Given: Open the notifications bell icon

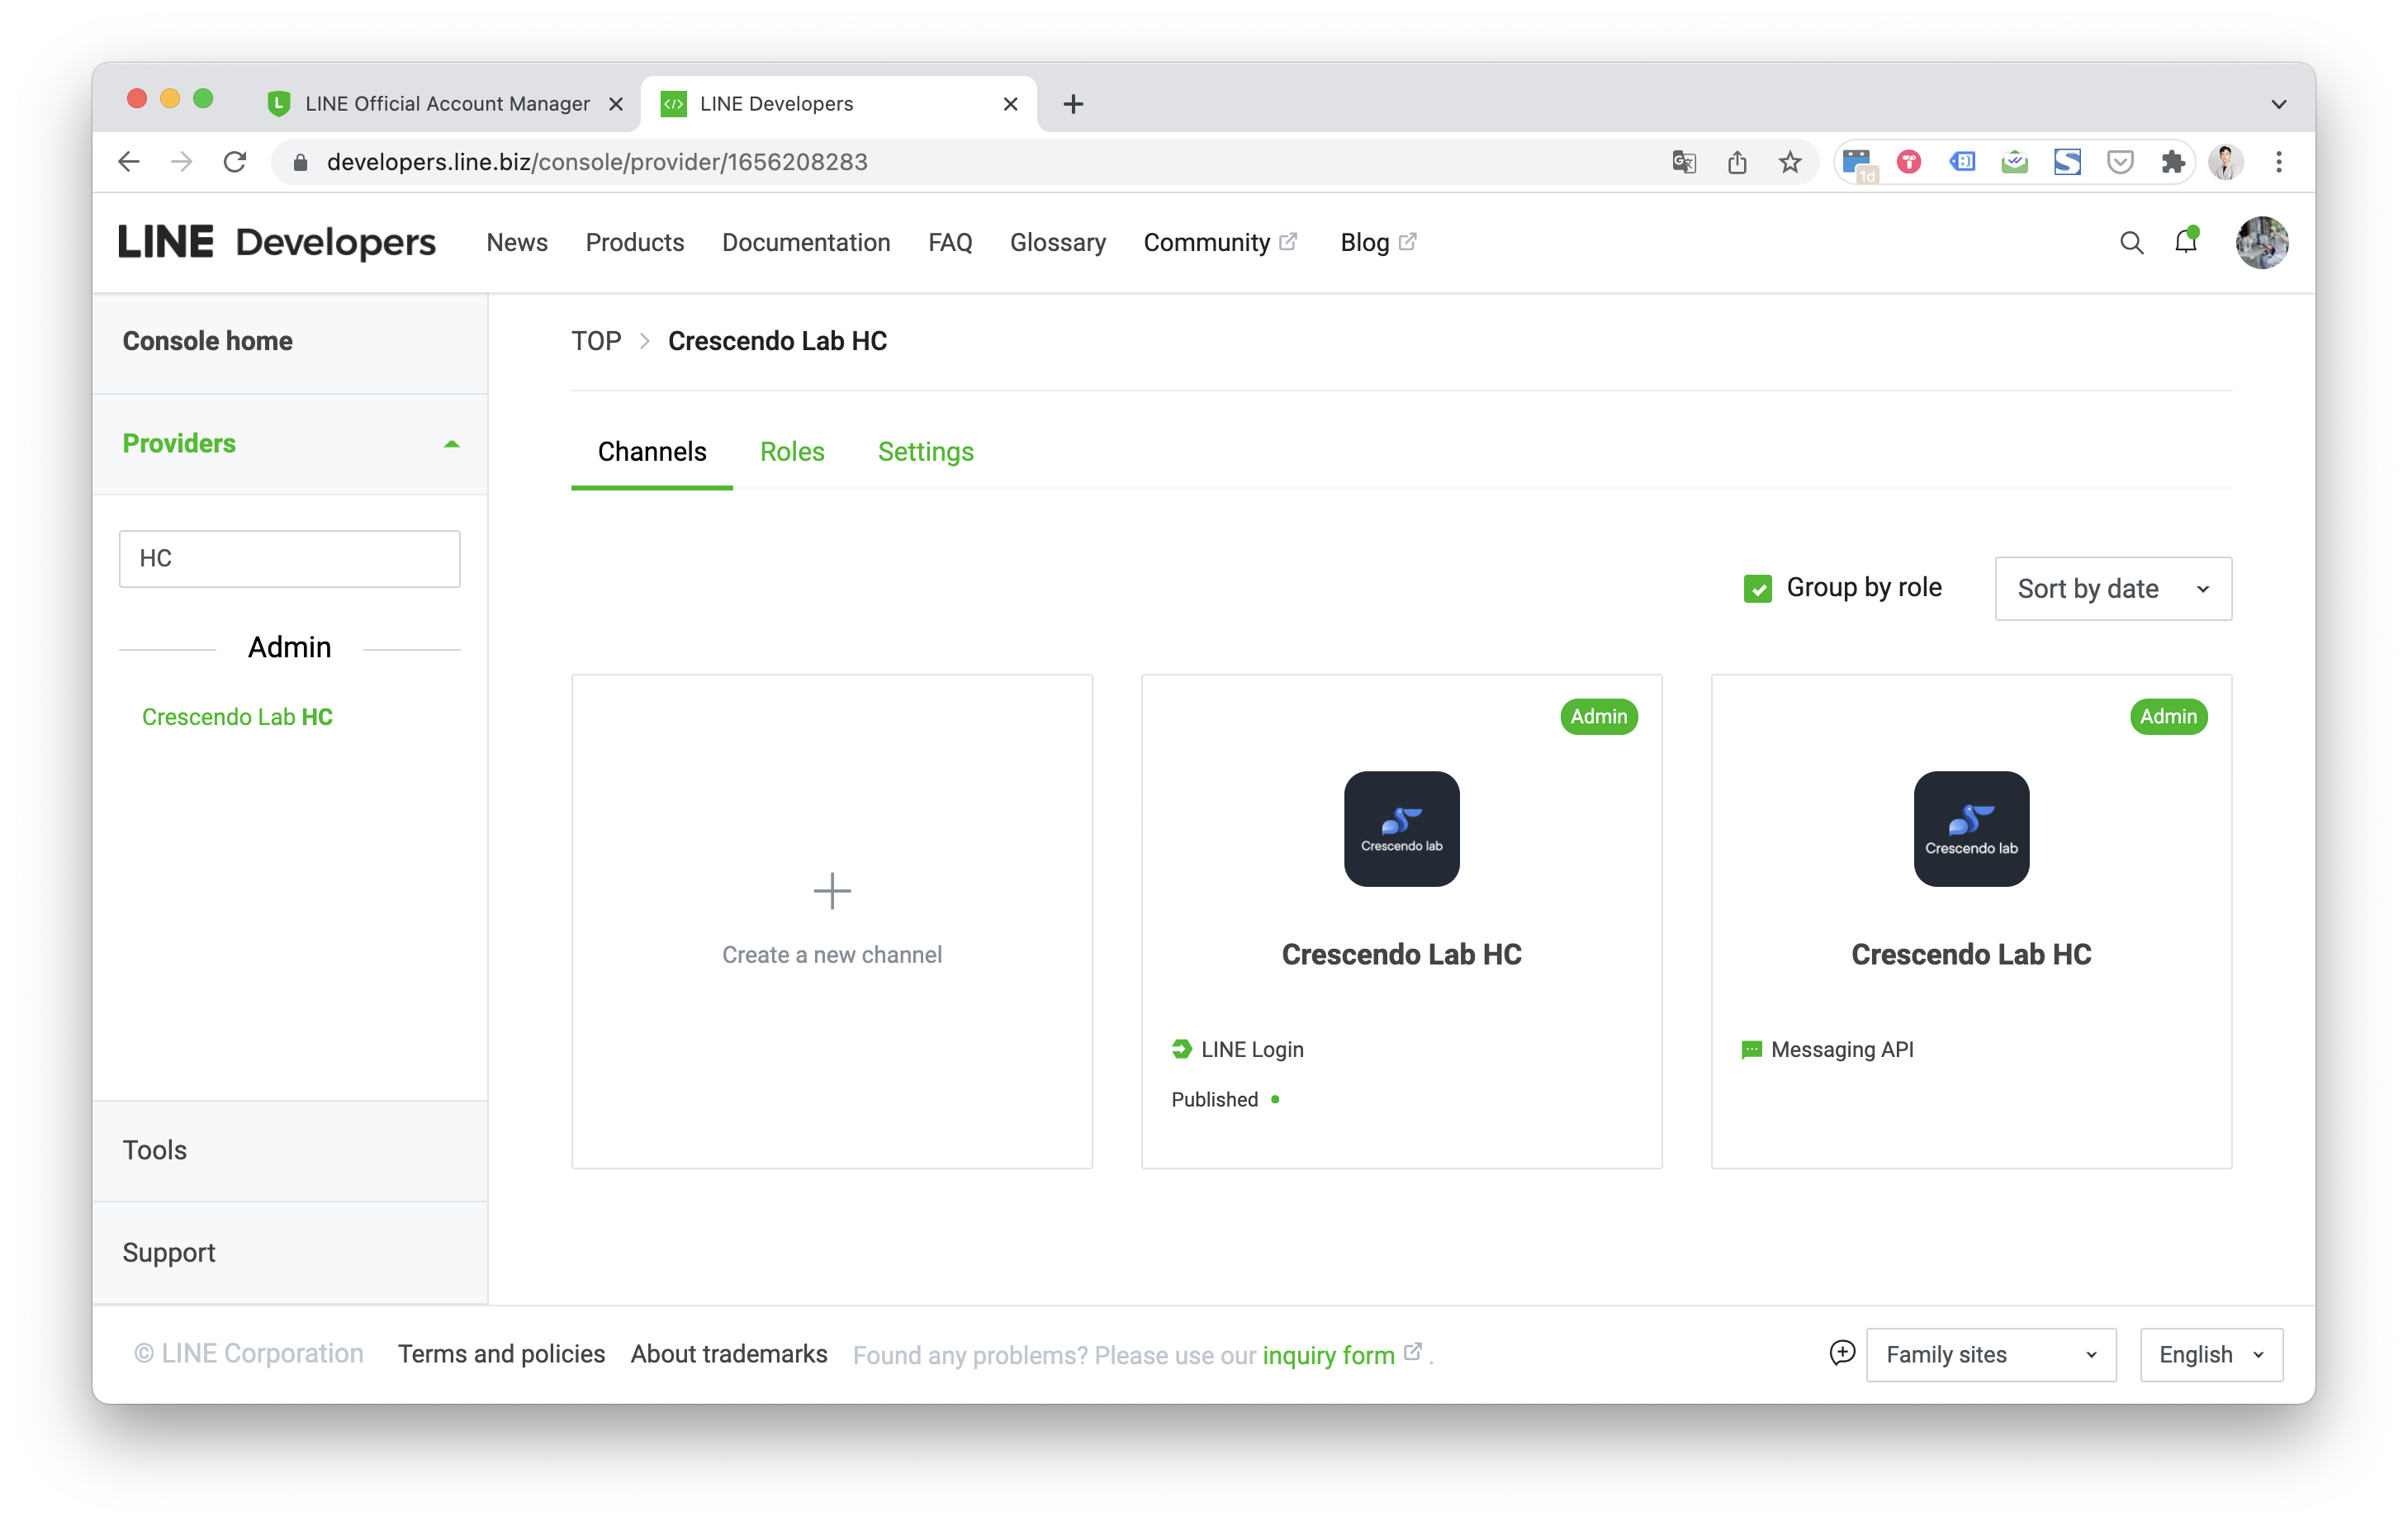Looking at the screenshot, I should (2185, 242).
